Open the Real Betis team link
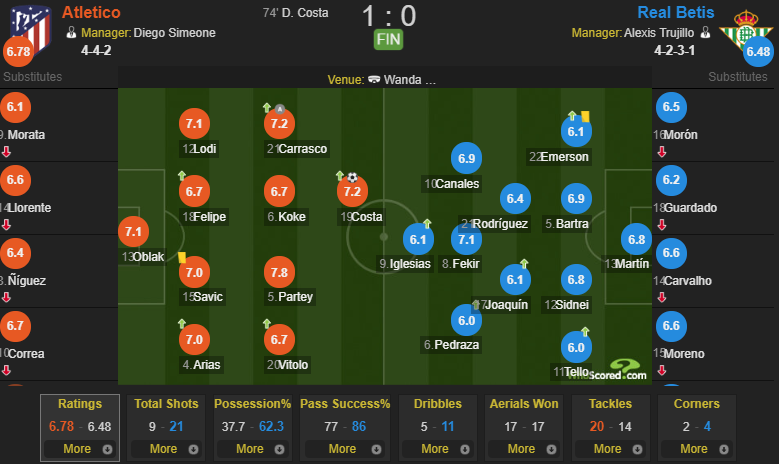Screen dimensions: 779x464 click(676, 12)
